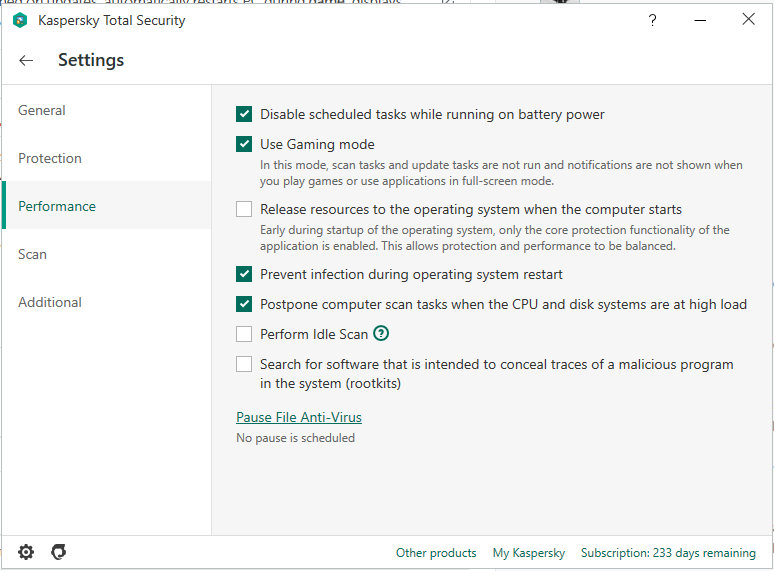Image resolution: width=774 pixels, height=571 pixels.
Task: Toggle Postpone computer scan tasks at high load
Action: point(244,304)
